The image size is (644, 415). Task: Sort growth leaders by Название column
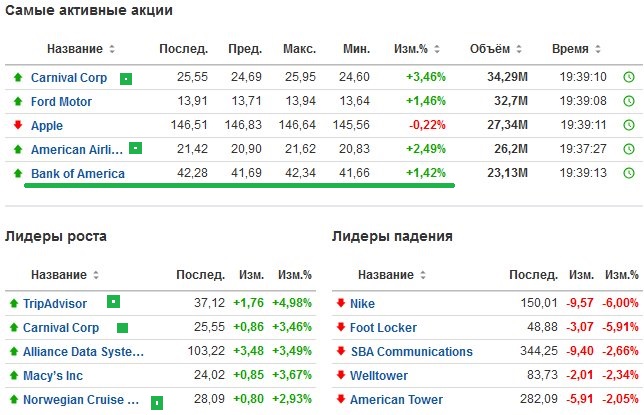(96, 274)
